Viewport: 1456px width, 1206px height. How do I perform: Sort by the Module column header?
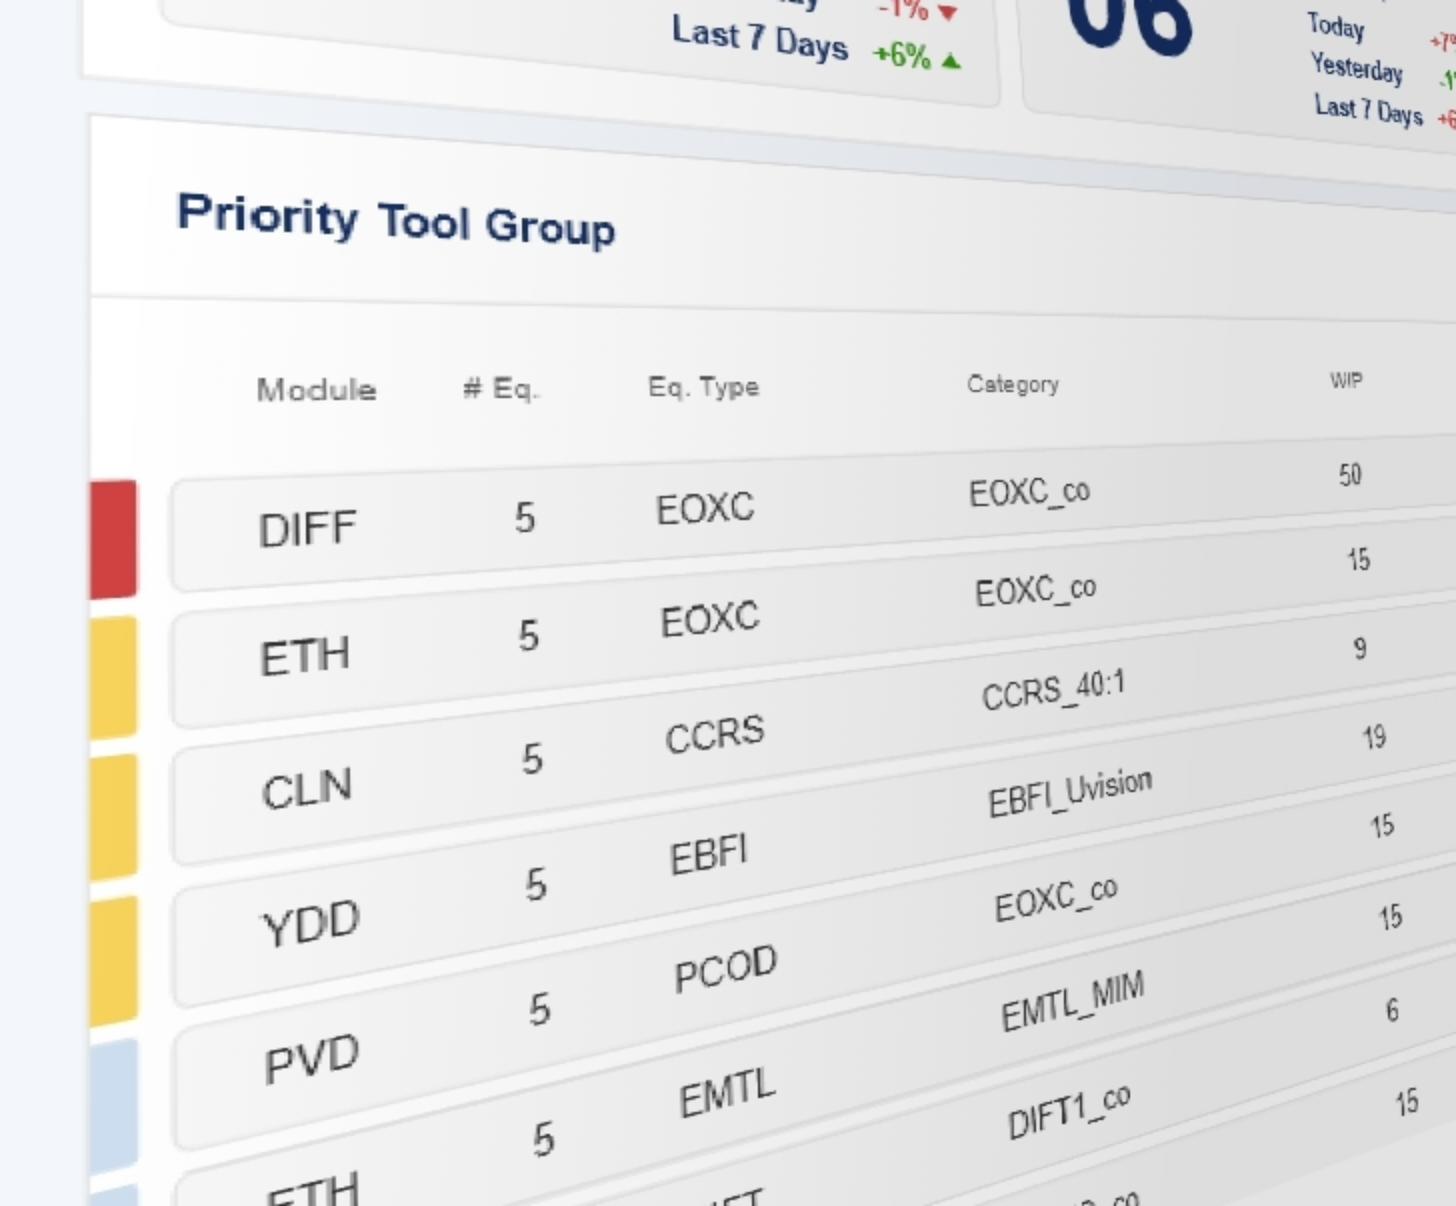(x=316, y=389)
